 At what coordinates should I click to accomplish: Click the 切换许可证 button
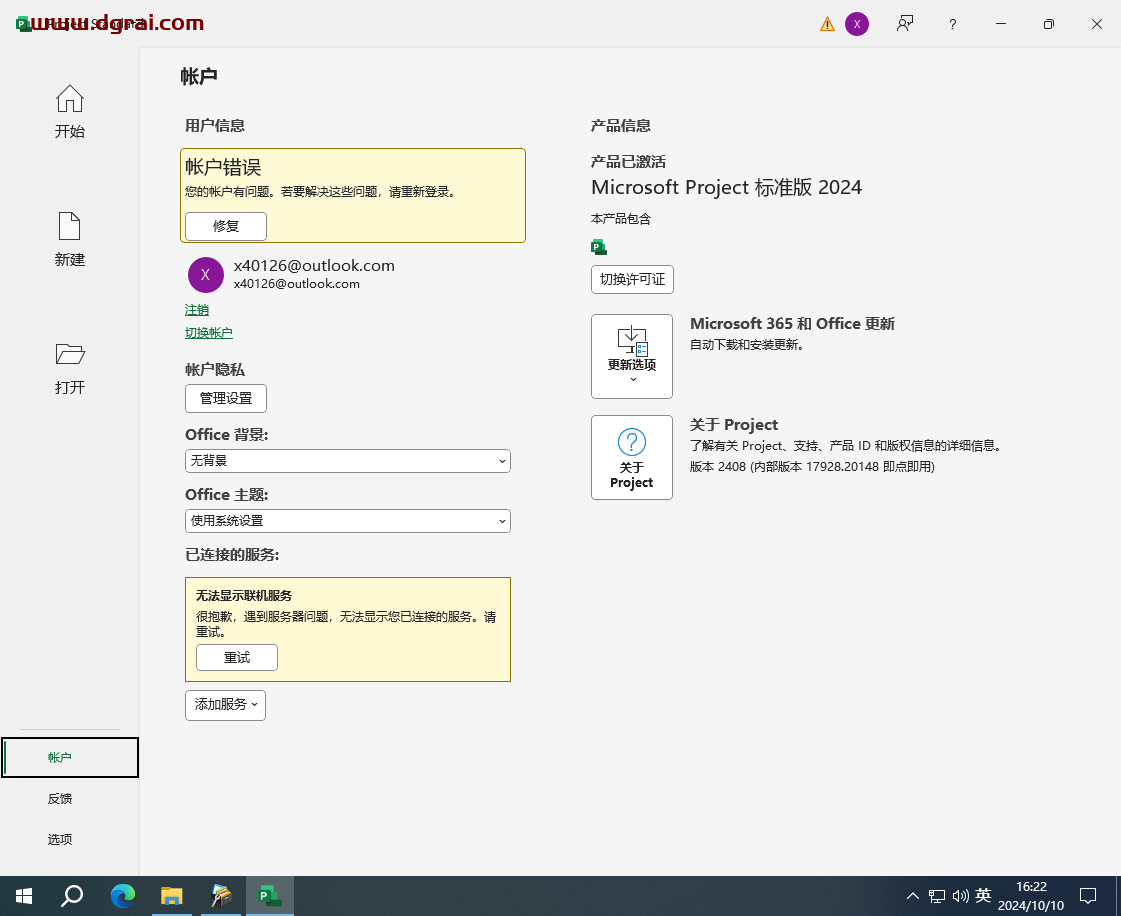click(632, 279)
